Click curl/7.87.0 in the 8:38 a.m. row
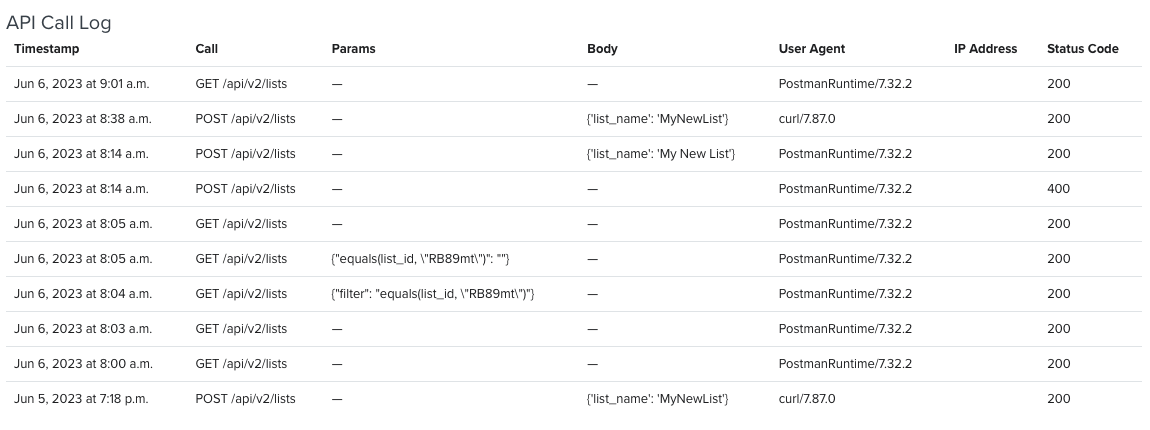Screen dimensions: 1150x430 click(x=807, y=119)
